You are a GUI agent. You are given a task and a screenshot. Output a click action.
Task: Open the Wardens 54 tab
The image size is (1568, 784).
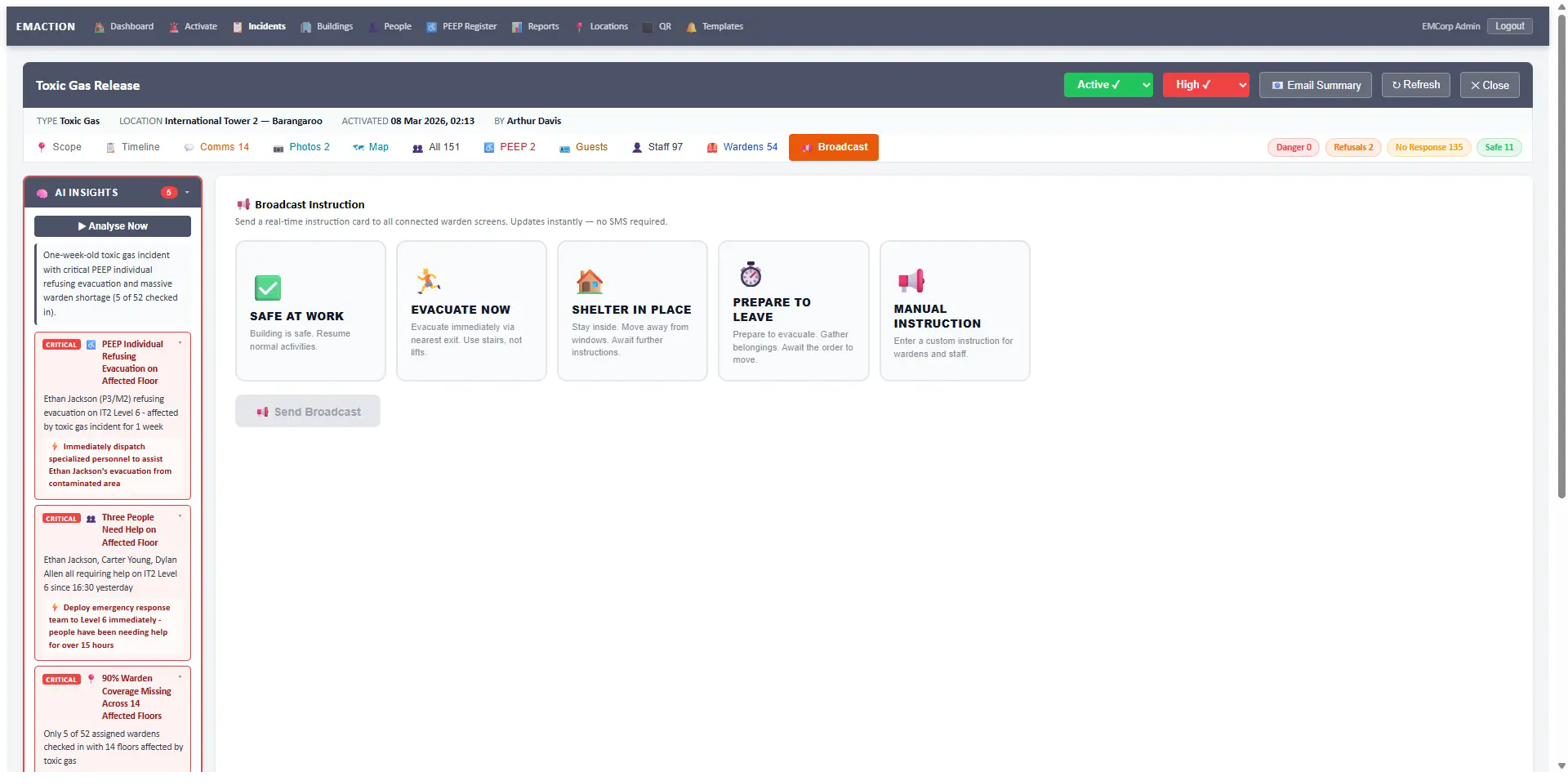click(x=742, y=147)
